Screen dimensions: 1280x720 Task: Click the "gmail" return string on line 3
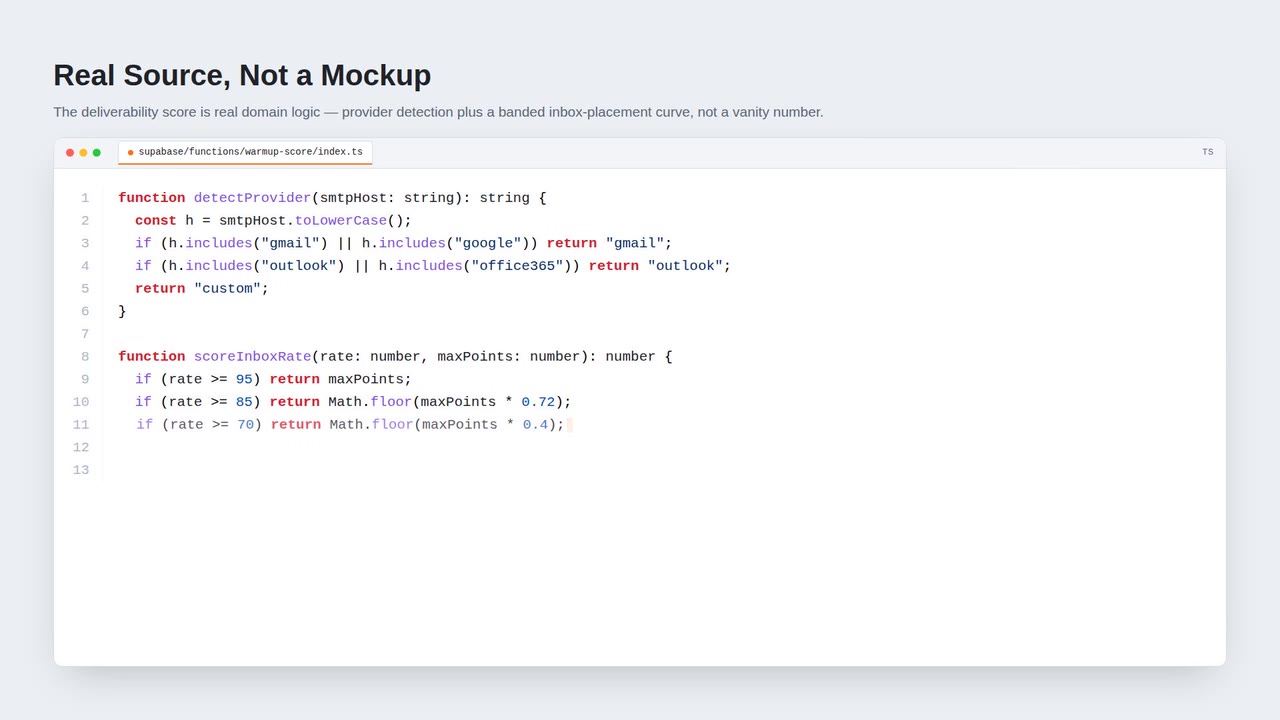635,244
